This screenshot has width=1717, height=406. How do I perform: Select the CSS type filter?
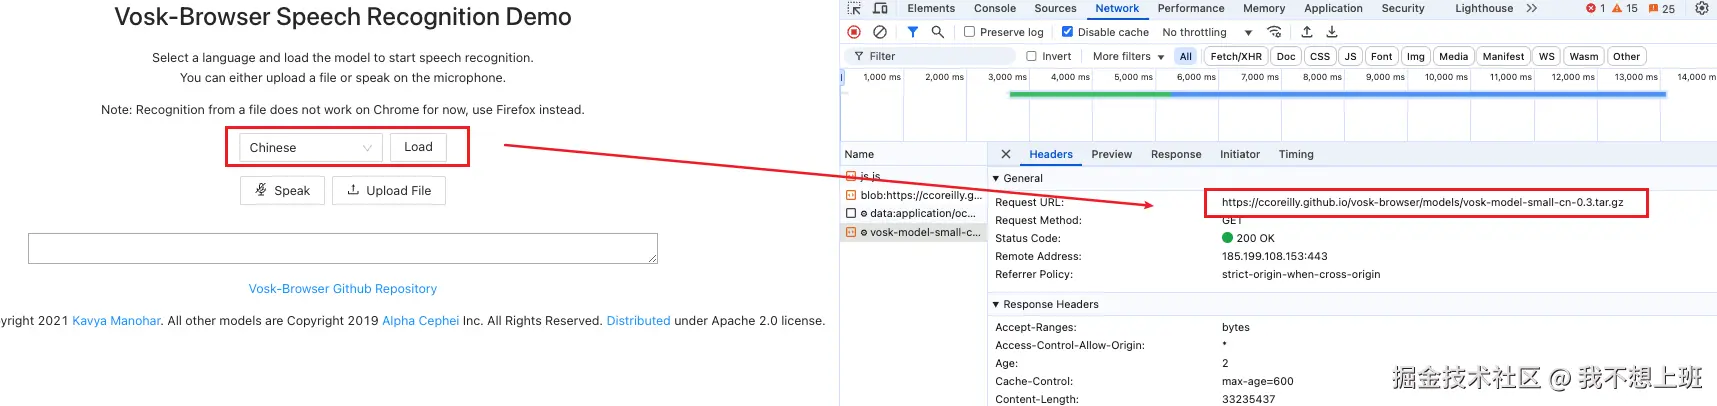[x=1320, y=56]
